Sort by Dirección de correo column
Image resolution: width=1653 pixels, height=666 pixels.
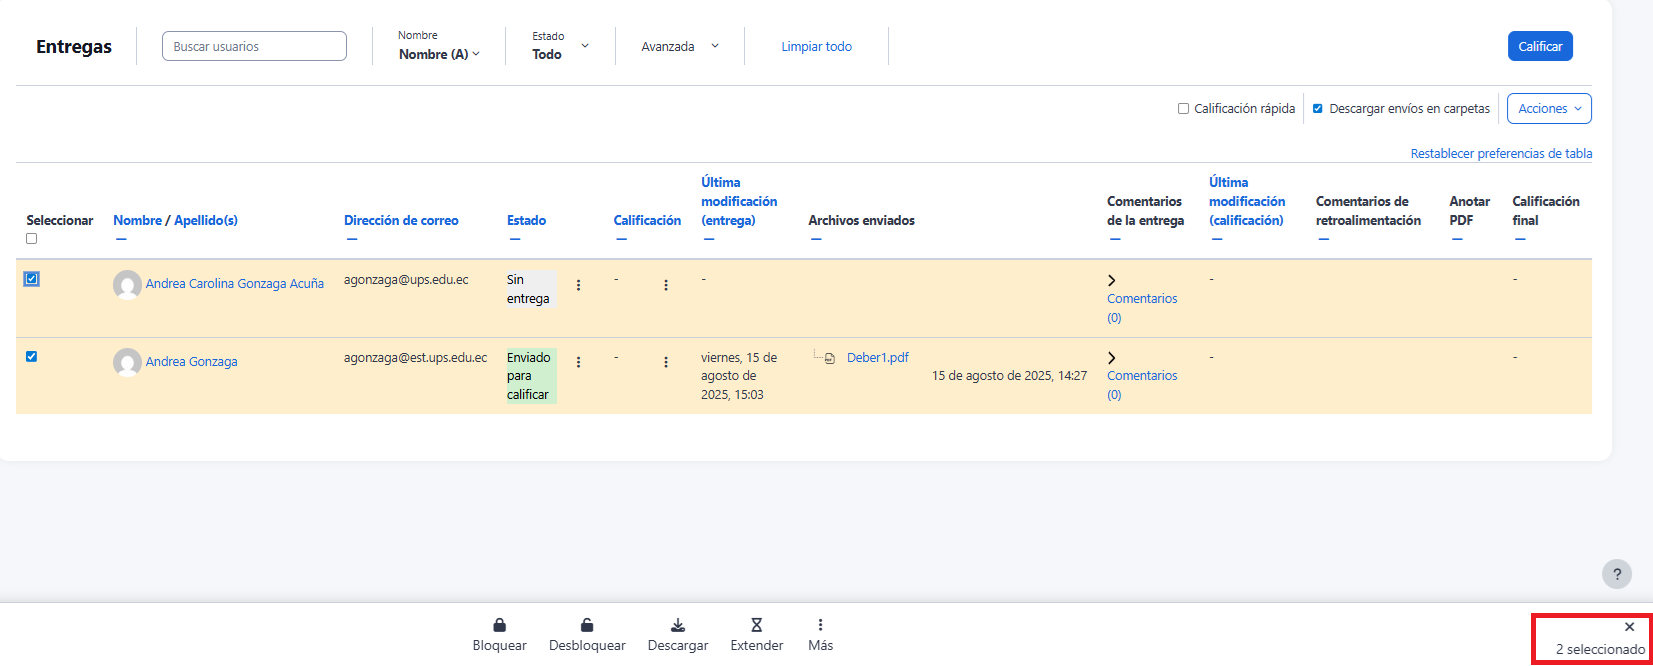click(401, 220)
